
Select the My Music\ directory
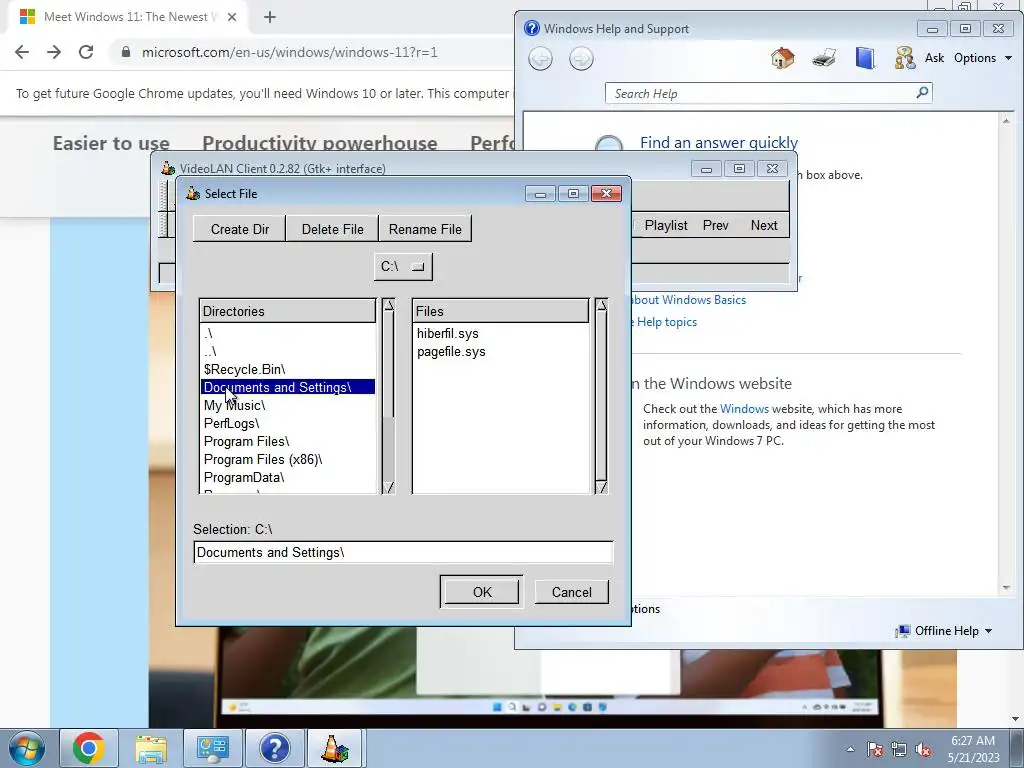(x=288, y=406)
